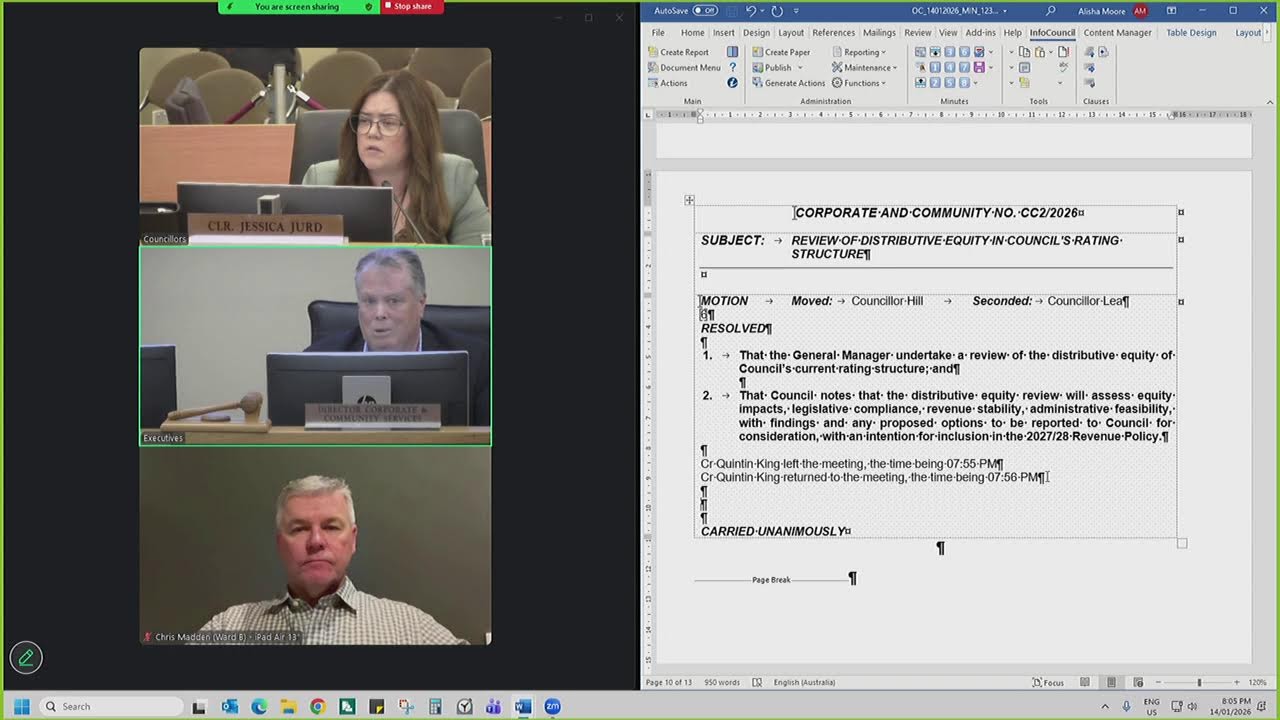
Task: Click the Redo icon in the title bar
Action: pos(777,11)
